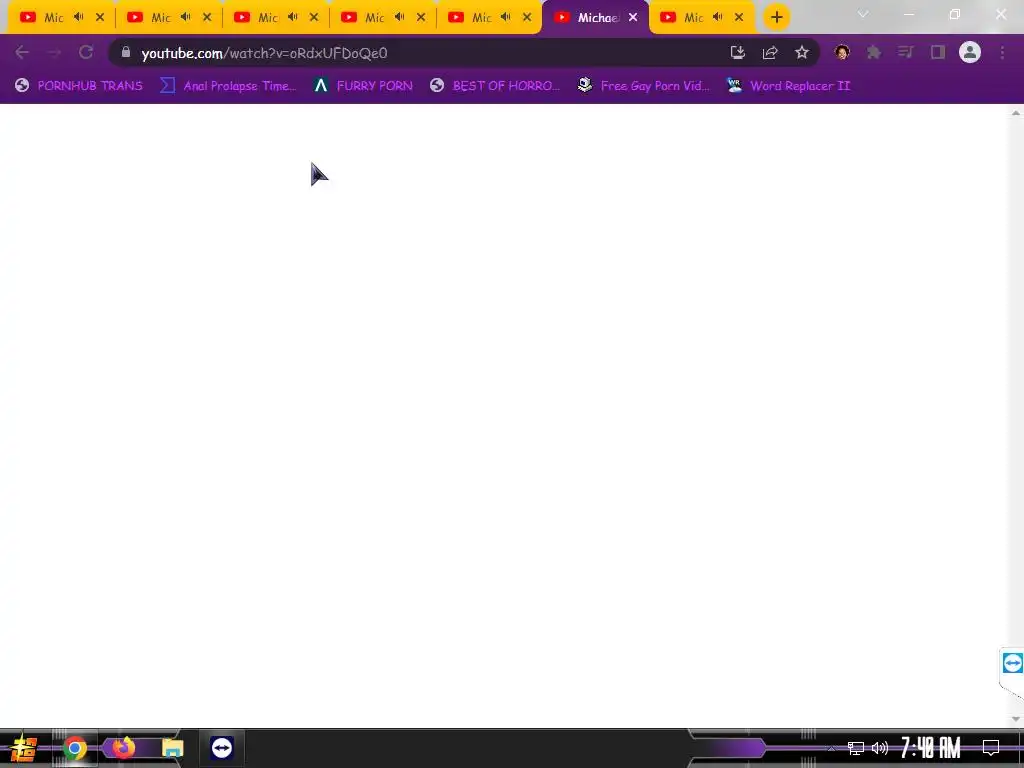The image size is (1024, 768).
Task: Click the network icon in system tray
Action: point(856,748)
